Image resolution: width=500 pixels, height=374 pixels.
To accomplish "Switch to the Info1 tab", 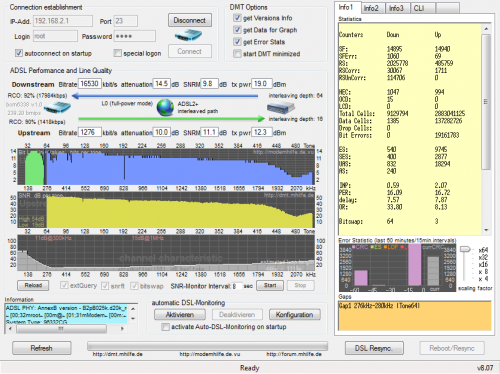I will 347,7.
